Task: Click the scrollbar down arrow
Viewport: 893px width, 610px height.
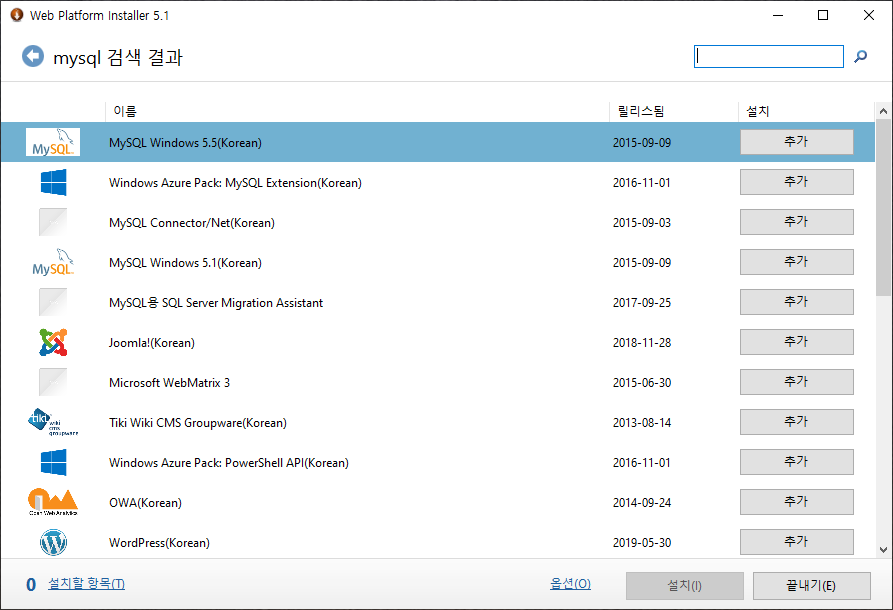Action: [x=883, y=550]
